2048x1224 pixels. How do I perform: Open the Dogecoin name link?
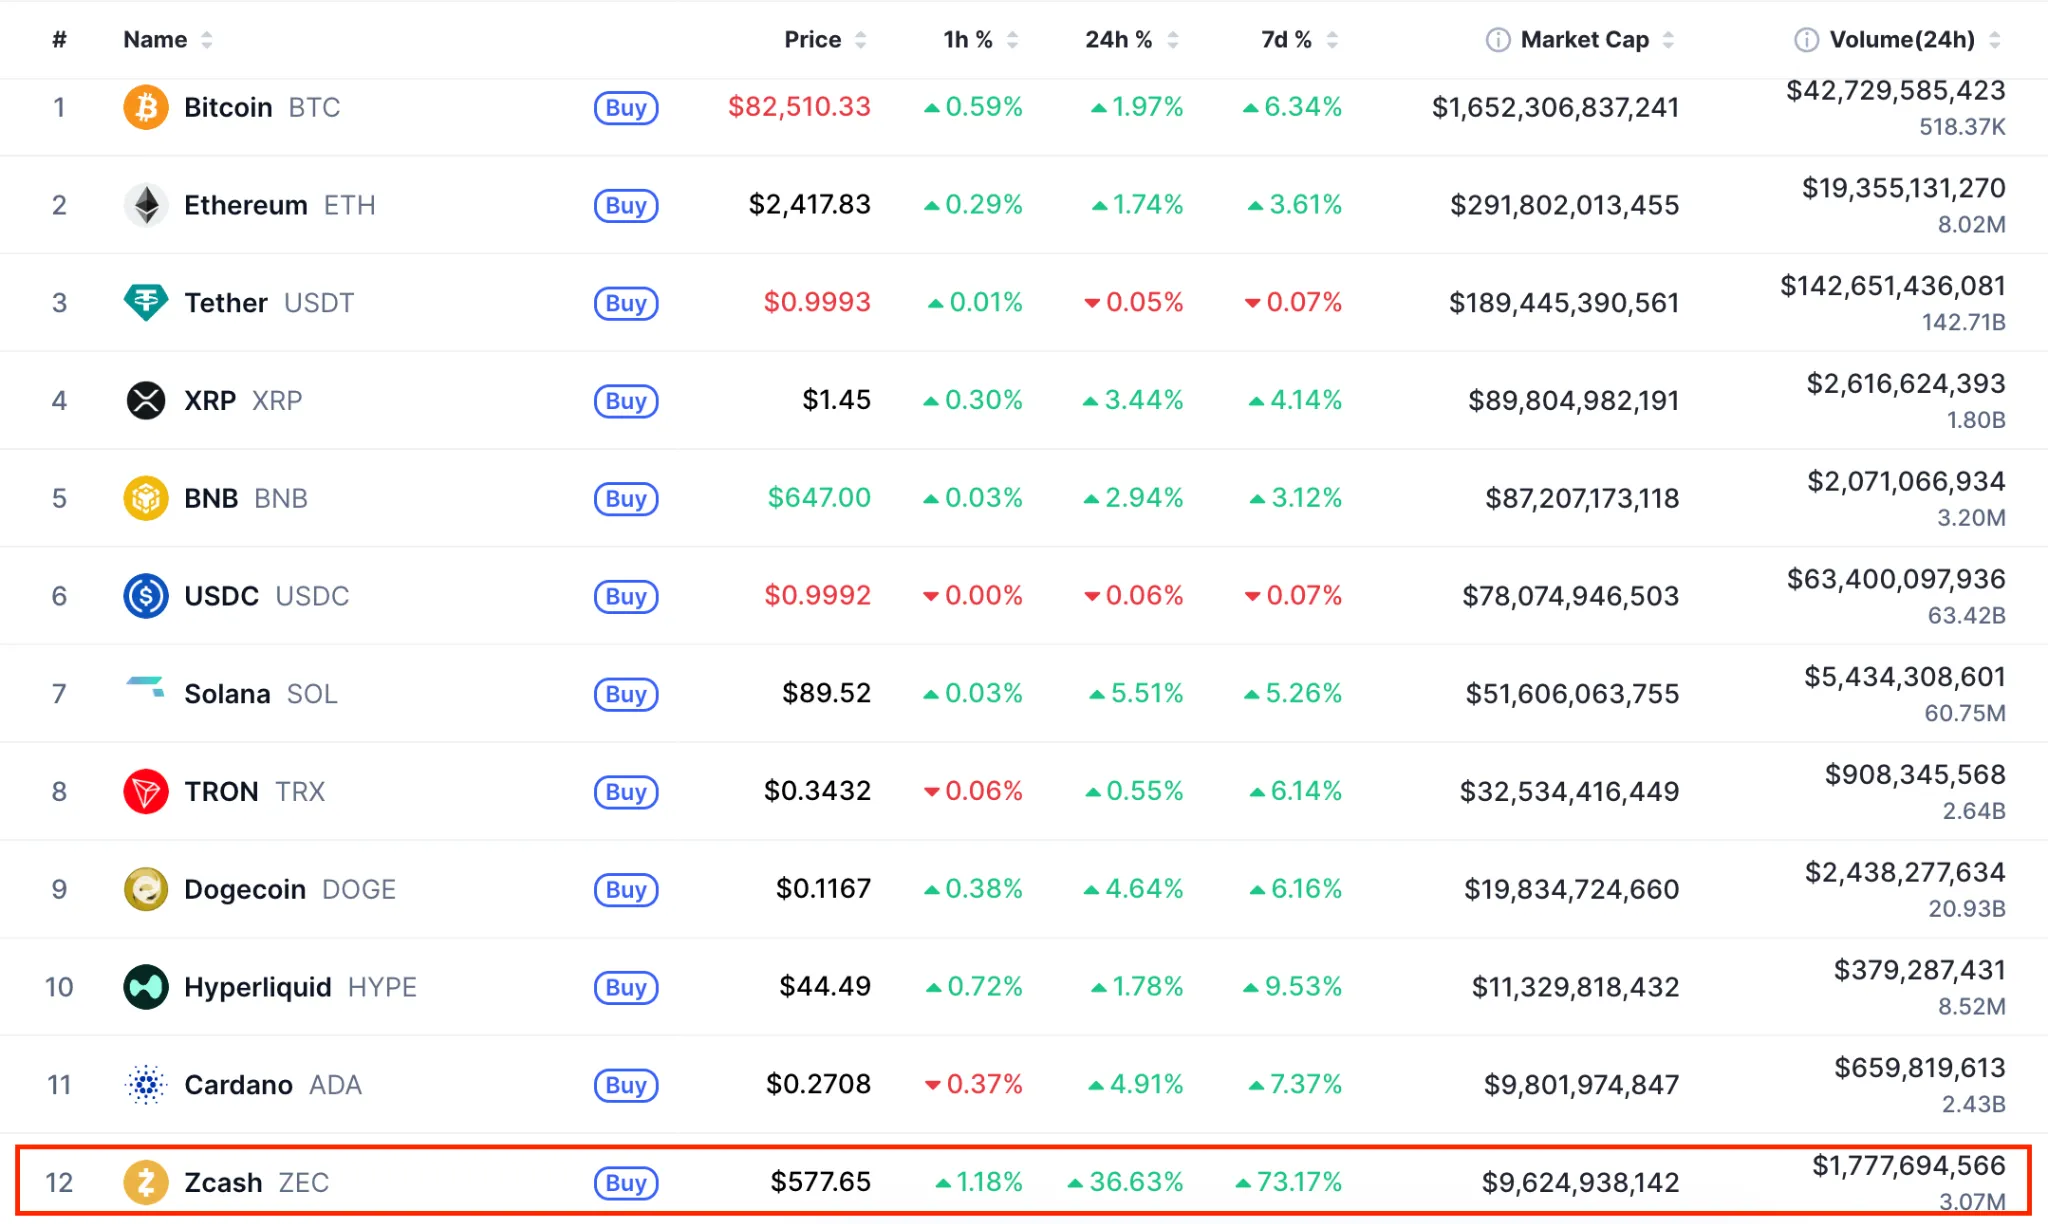tap(245, 889)
